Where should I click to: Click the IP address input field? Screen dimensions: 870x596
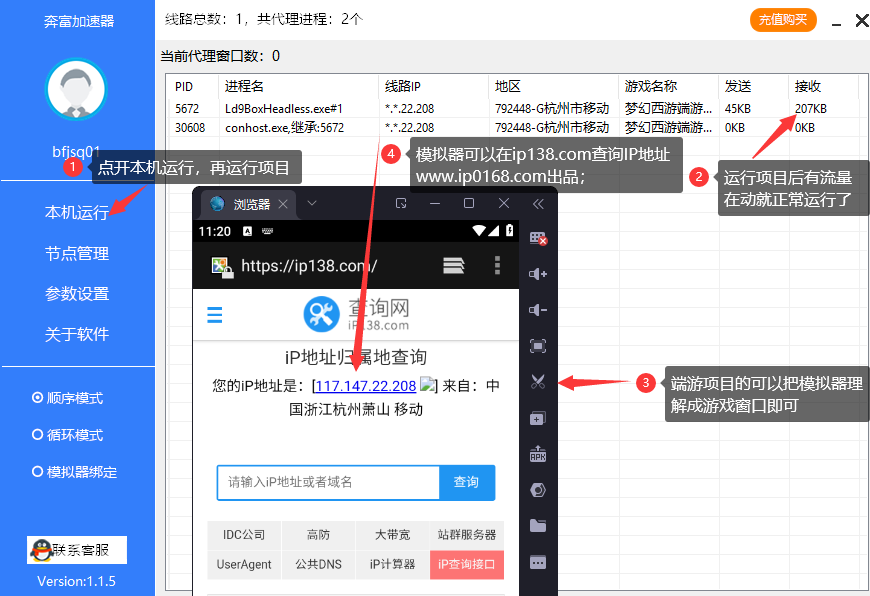[328, 482]
